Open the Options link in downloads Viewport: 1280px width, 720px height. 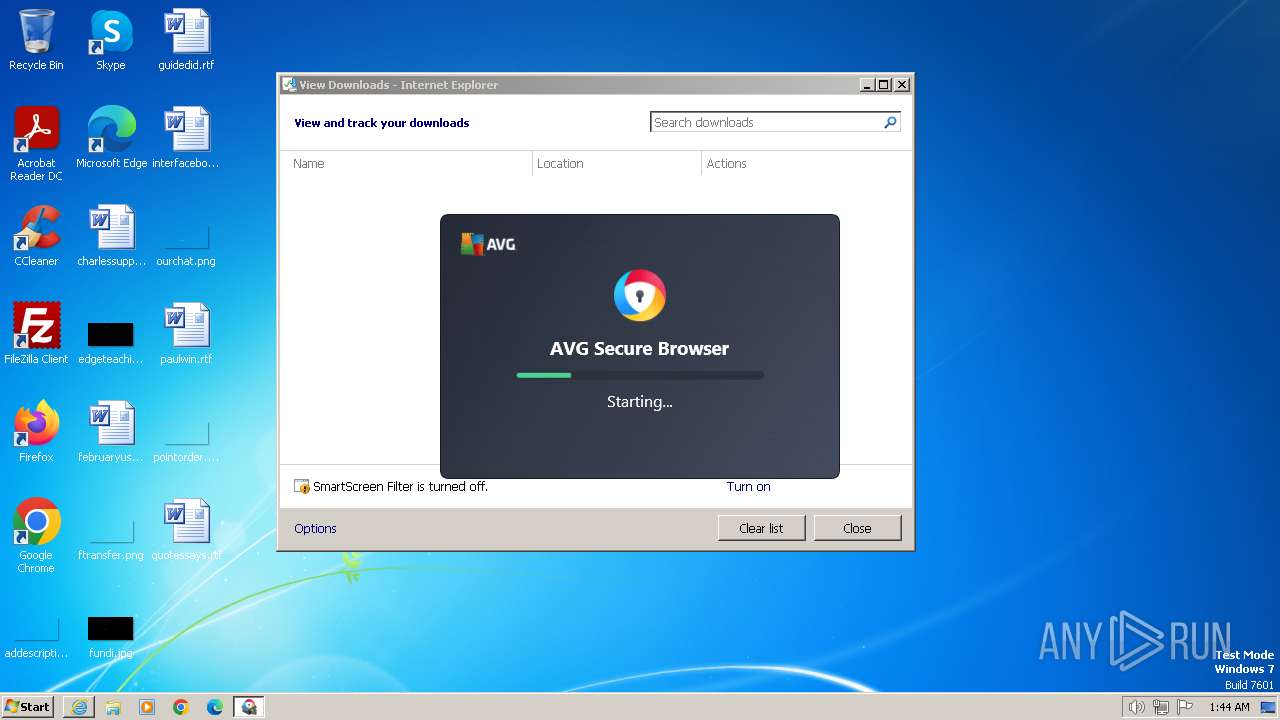click(x=315, y=528)
